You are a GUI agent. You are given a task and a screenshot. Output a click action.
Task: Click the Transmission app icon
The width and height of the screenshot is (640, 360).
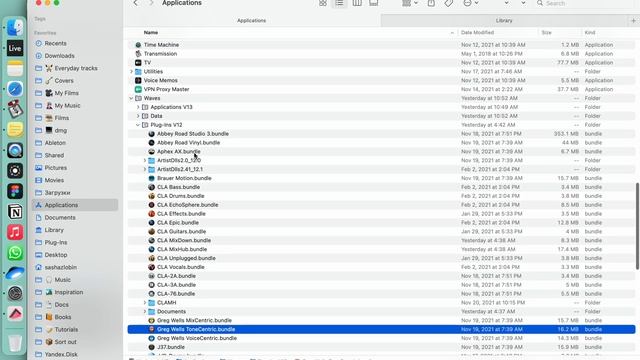tap(138, 54)
